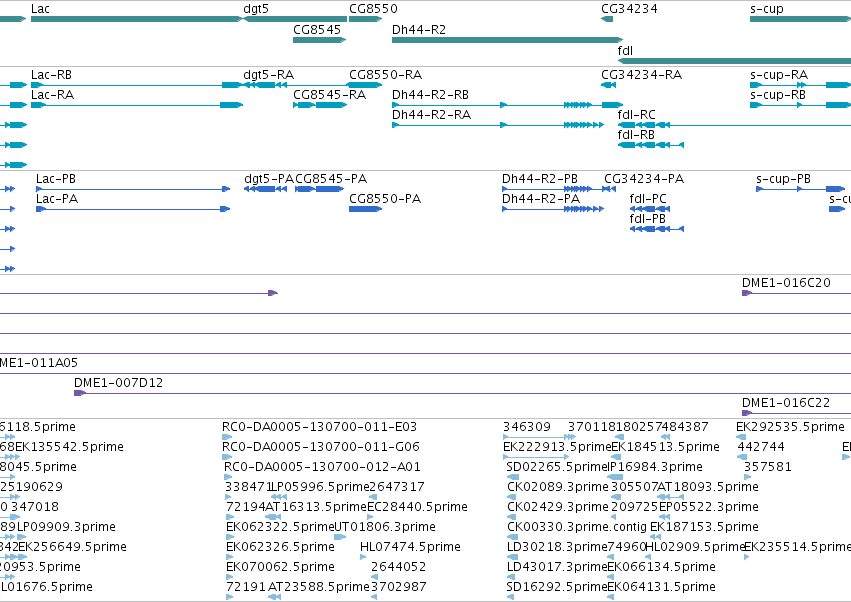The width and height of the screenshot is (851, 602).
Task: Select the CK02429.3prime label
Action: (x=557, y=507)
